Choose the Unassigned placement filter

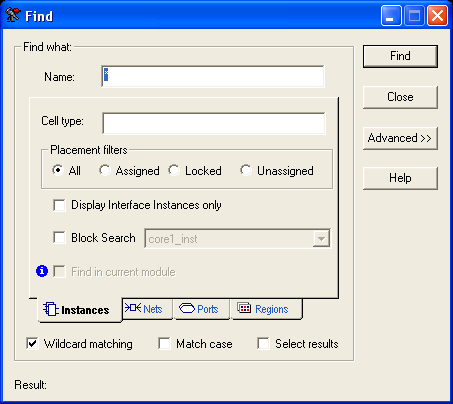tap(246, 170)
